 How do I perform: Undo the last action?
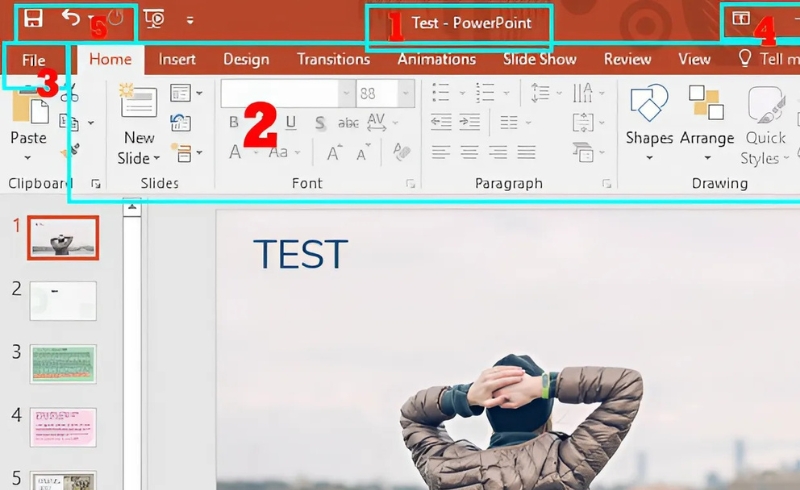pyautogui.click(x=71, y=18)
